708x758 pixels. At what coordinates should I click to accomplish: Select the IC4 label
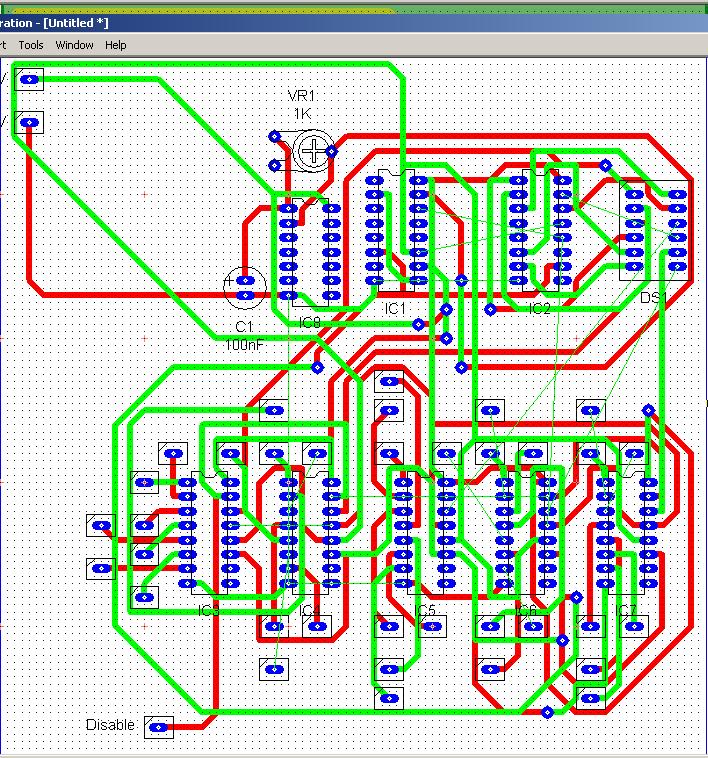coord(309,611)
